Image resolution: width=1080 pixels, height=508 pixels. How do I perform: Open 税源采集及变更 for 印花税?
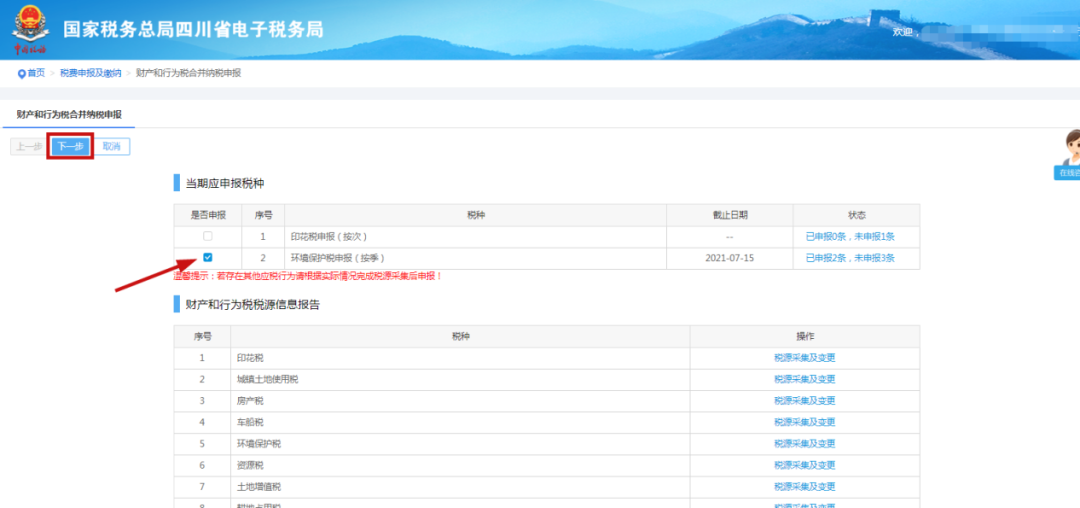804,358
